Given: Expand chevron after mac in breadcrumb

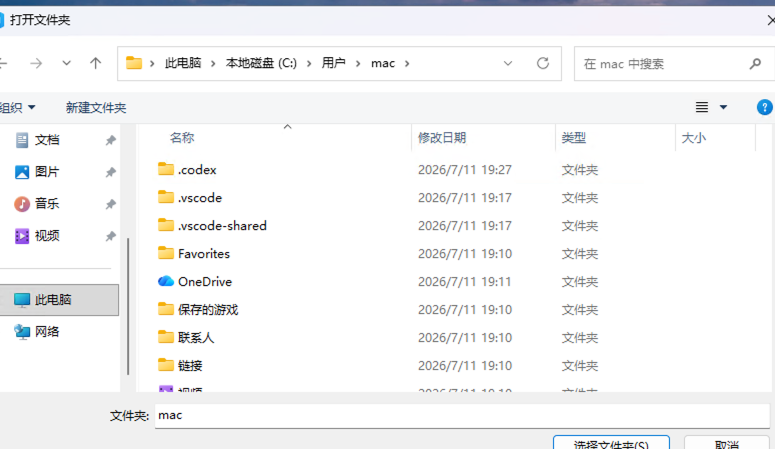Looking at the screenshot, I should (x=407, y=63).
